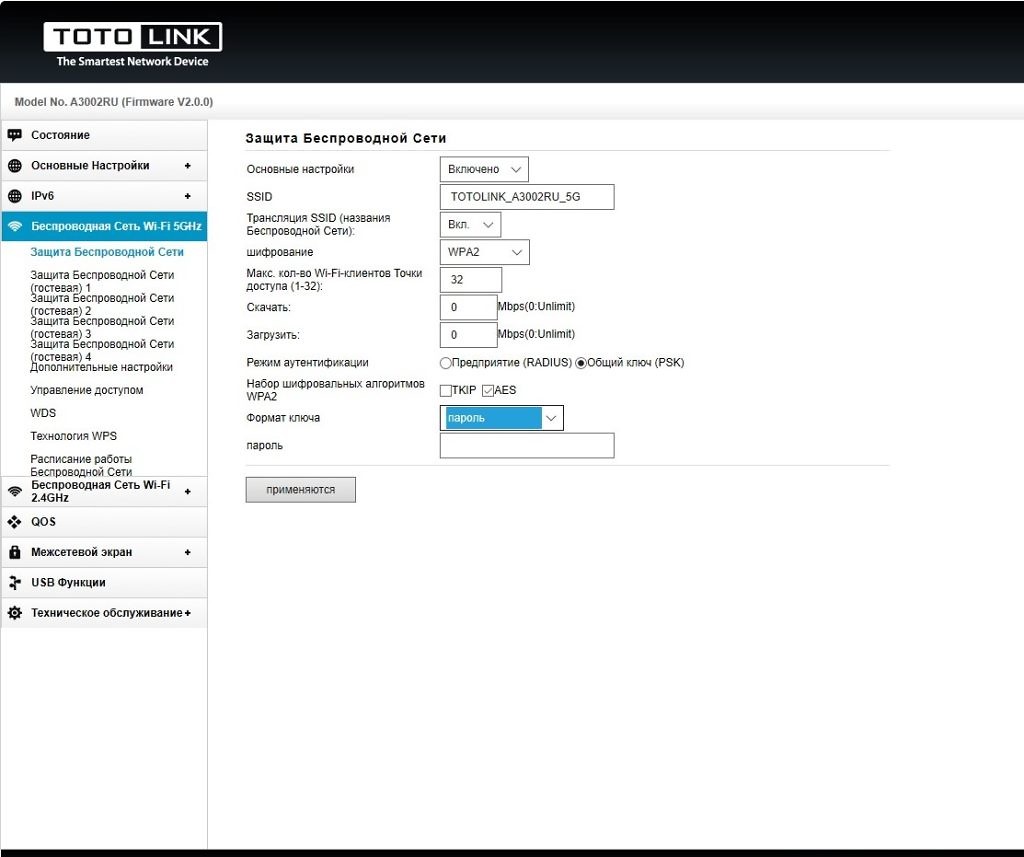Uncheck the AES cipher checkbox
The width and height of the screenshot is (1024, 857).
[x=488, y=391]
